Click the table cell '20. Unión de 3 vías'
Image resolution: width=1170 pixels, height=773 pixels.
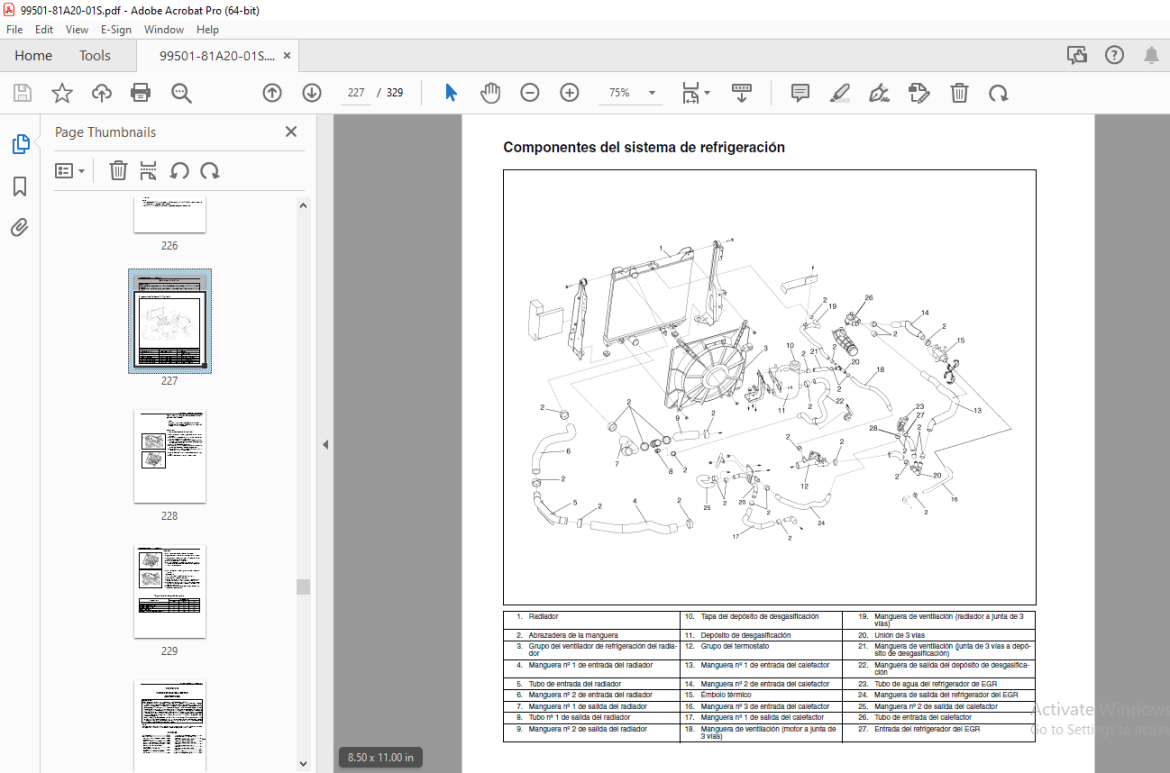(939, 635)
